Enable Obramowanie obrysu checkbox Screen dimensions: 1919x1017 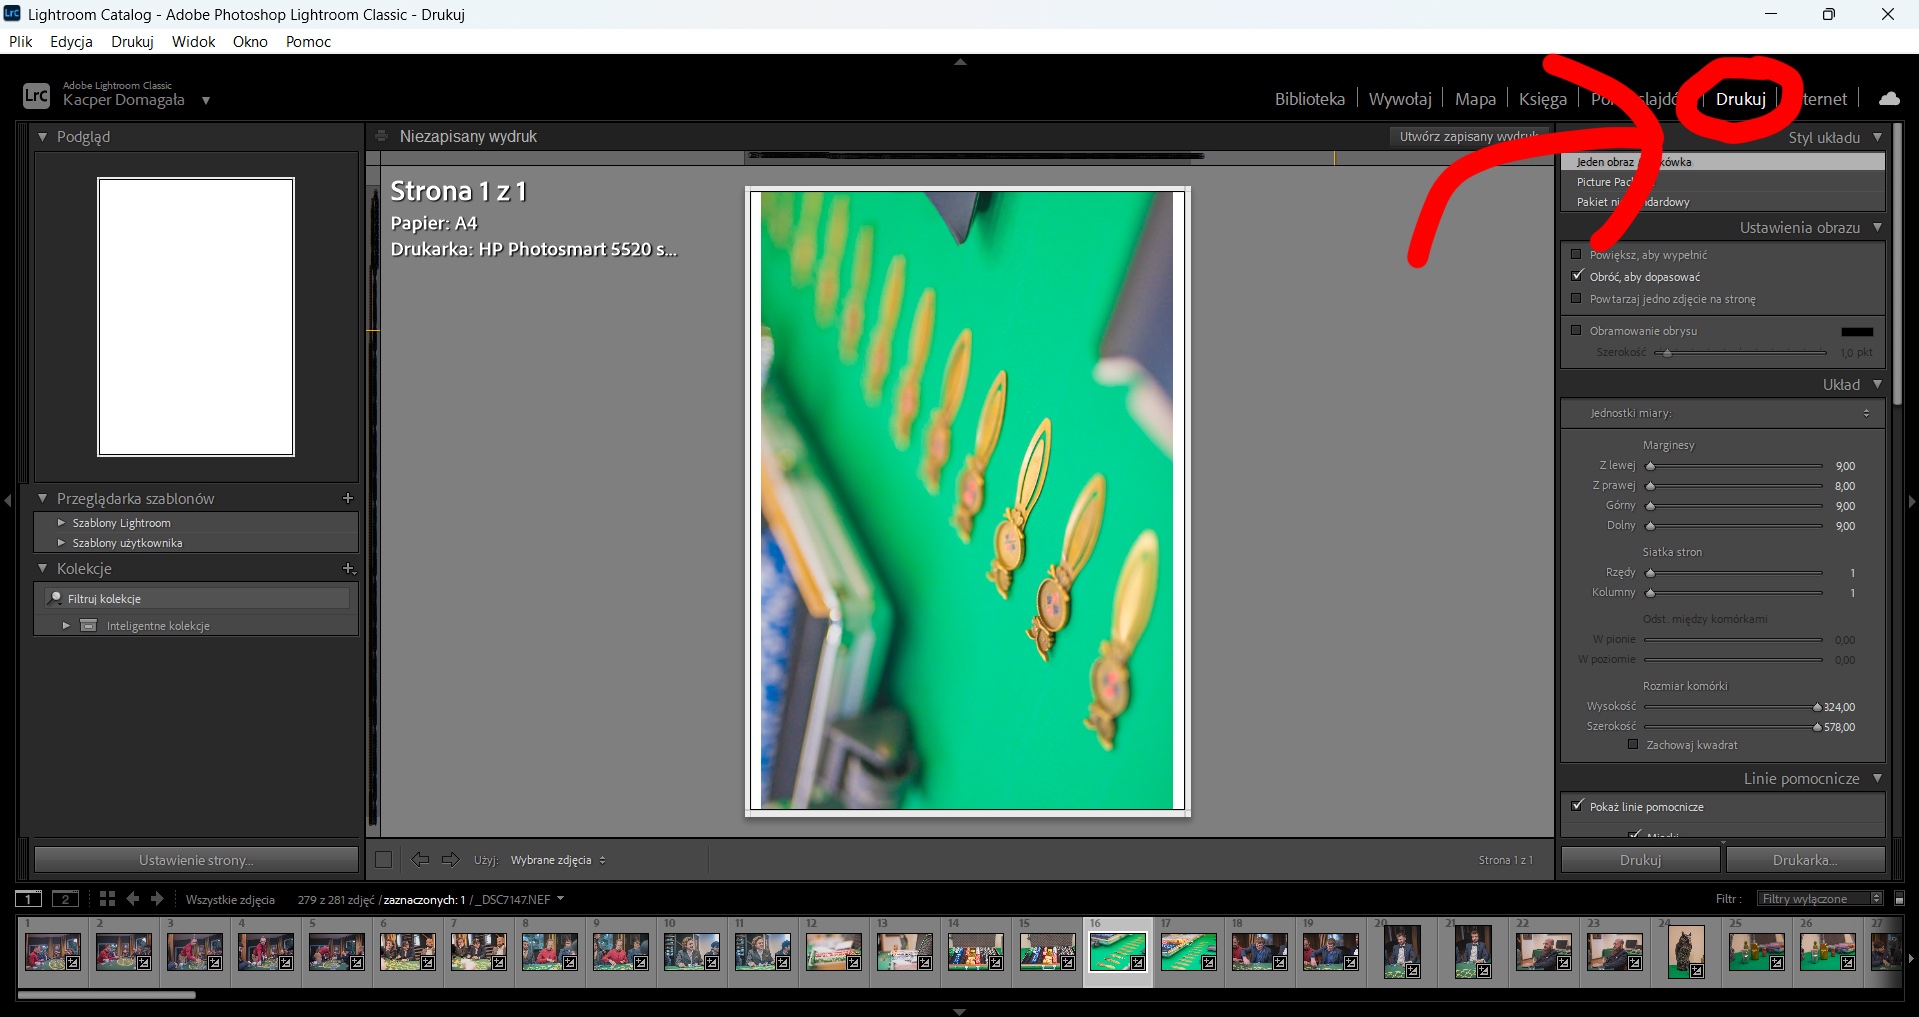click(x=1577, y=330)
